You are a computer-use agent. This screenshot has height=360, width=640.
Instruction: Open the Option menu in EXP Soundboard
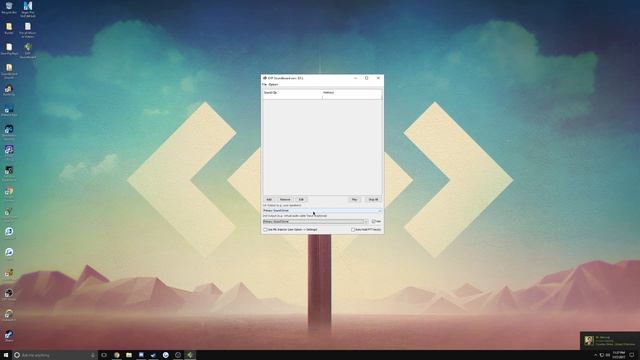pyautogui.click(x=273, y=84)
